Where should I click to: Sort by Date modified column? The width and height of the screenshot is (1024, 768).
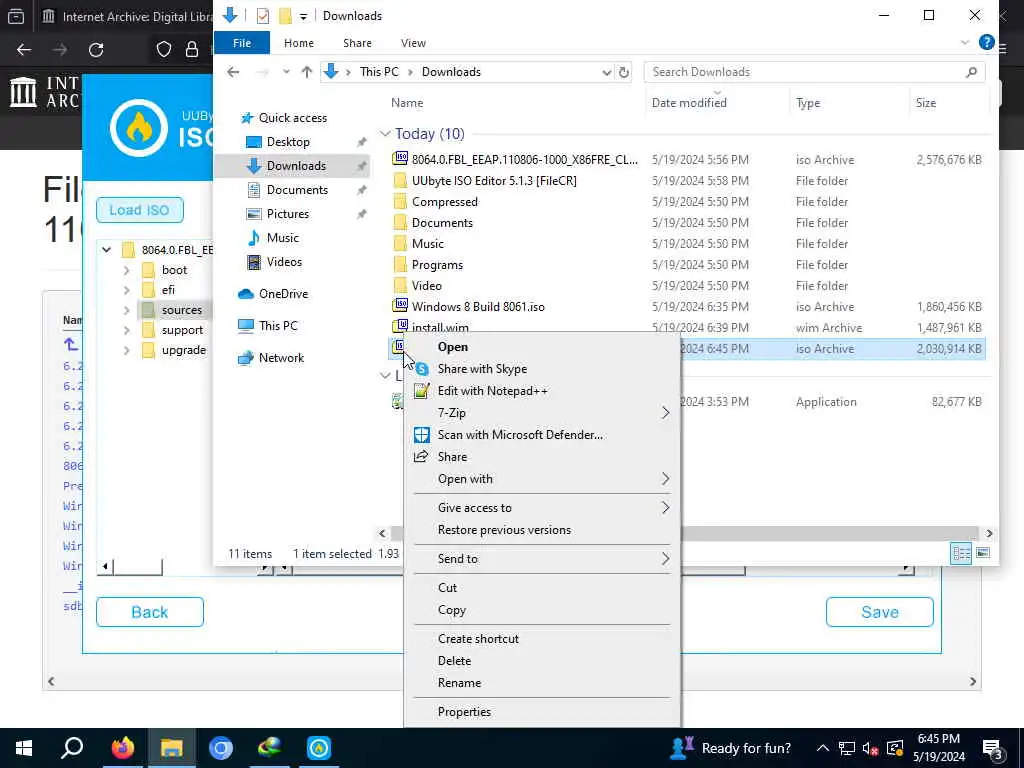coord(689,103)
